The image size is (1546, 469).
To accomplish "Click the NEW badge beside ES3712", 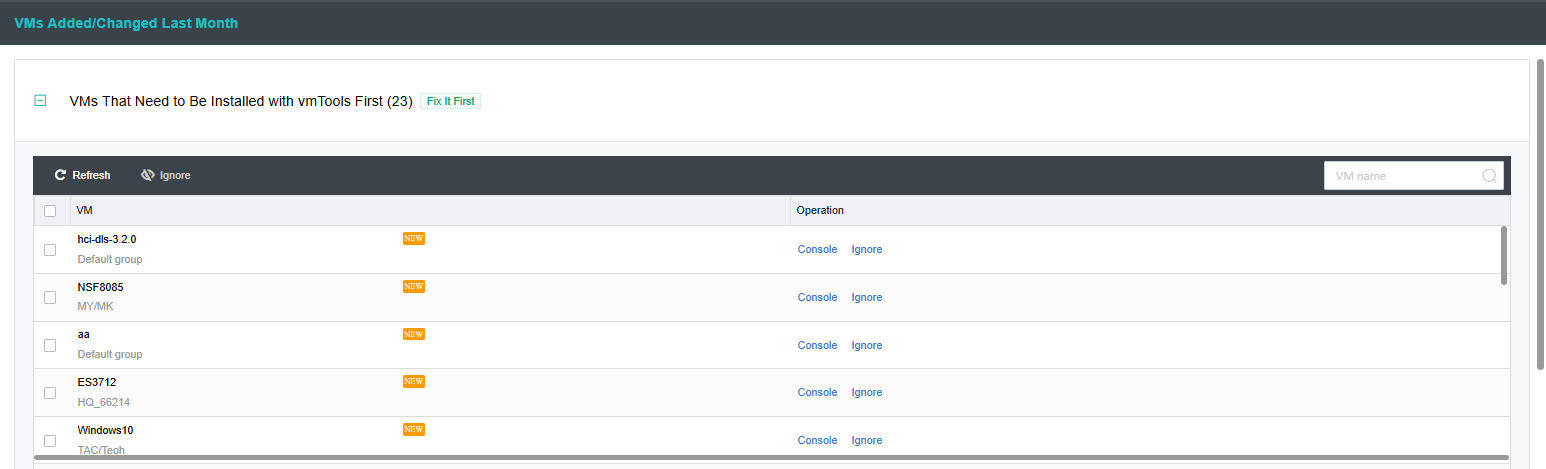I will click(414, 381).
